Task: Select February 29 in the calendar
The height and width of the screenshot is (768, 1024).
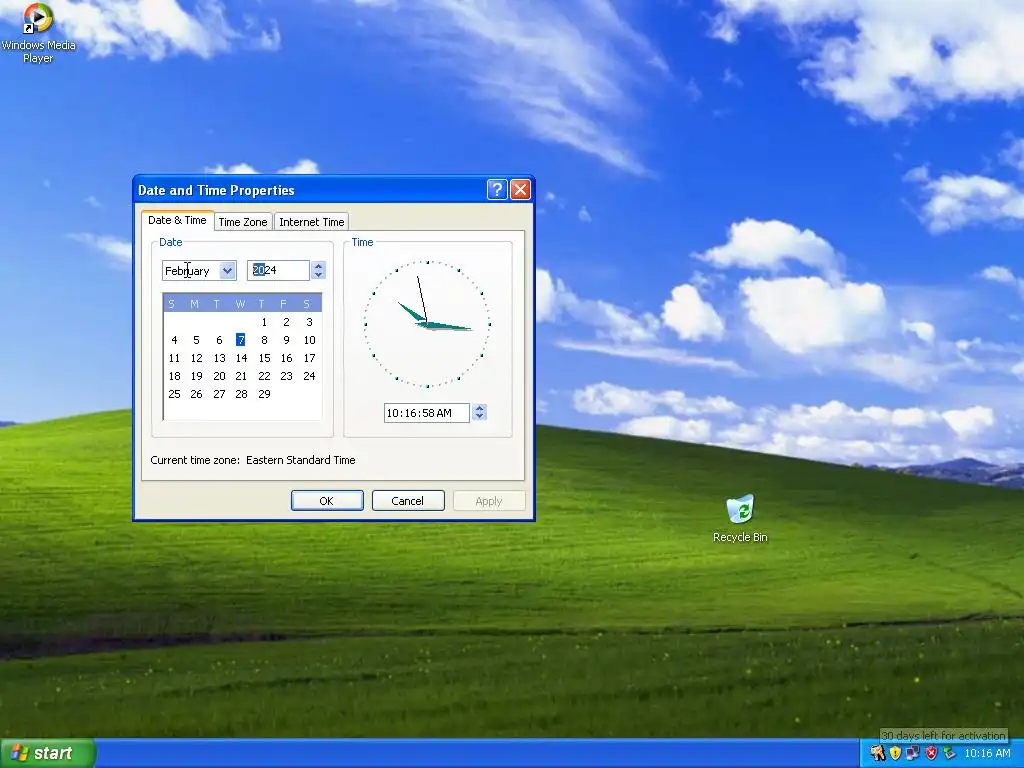Action: click(264, 394)
